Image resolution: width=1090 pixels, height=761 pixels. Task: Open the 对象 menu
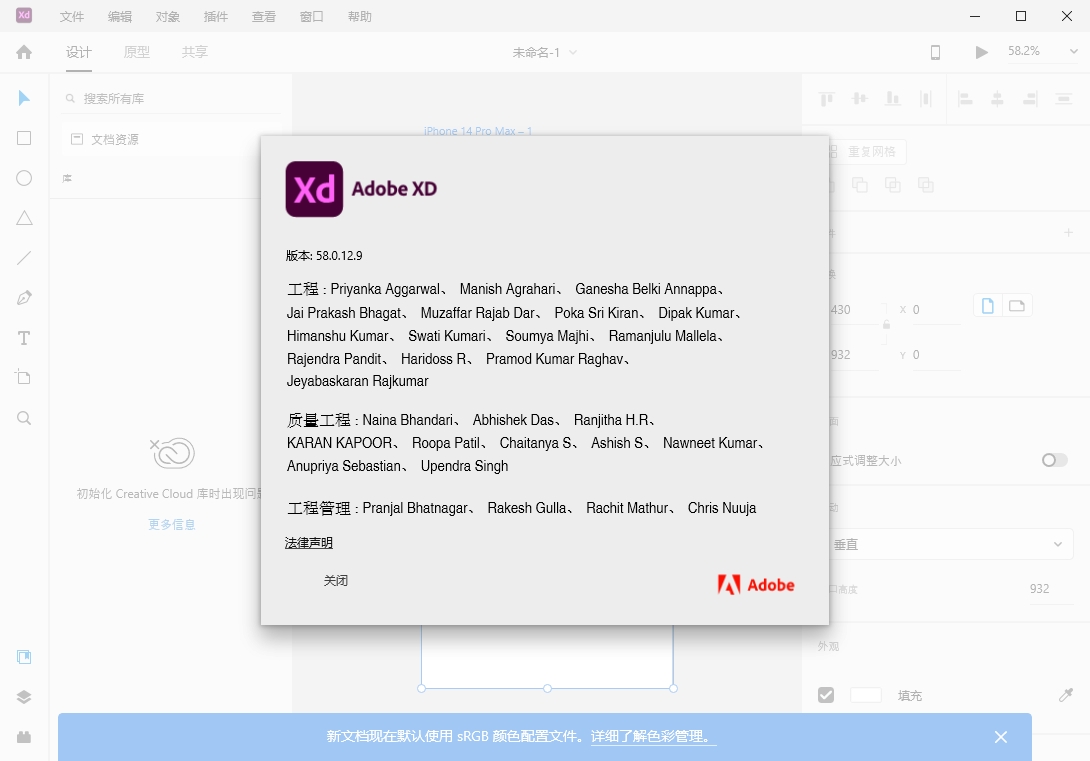click(168, 17)
